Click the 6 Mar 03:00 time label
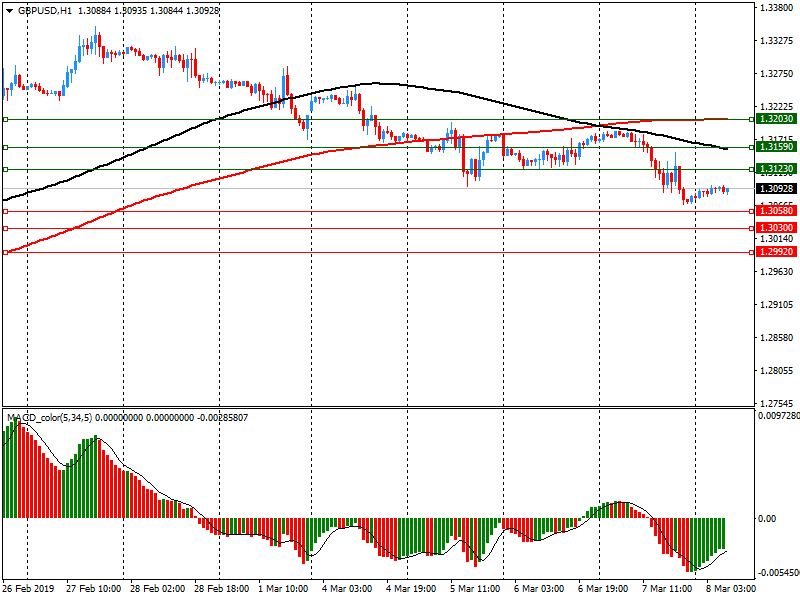 pos(539,589)
